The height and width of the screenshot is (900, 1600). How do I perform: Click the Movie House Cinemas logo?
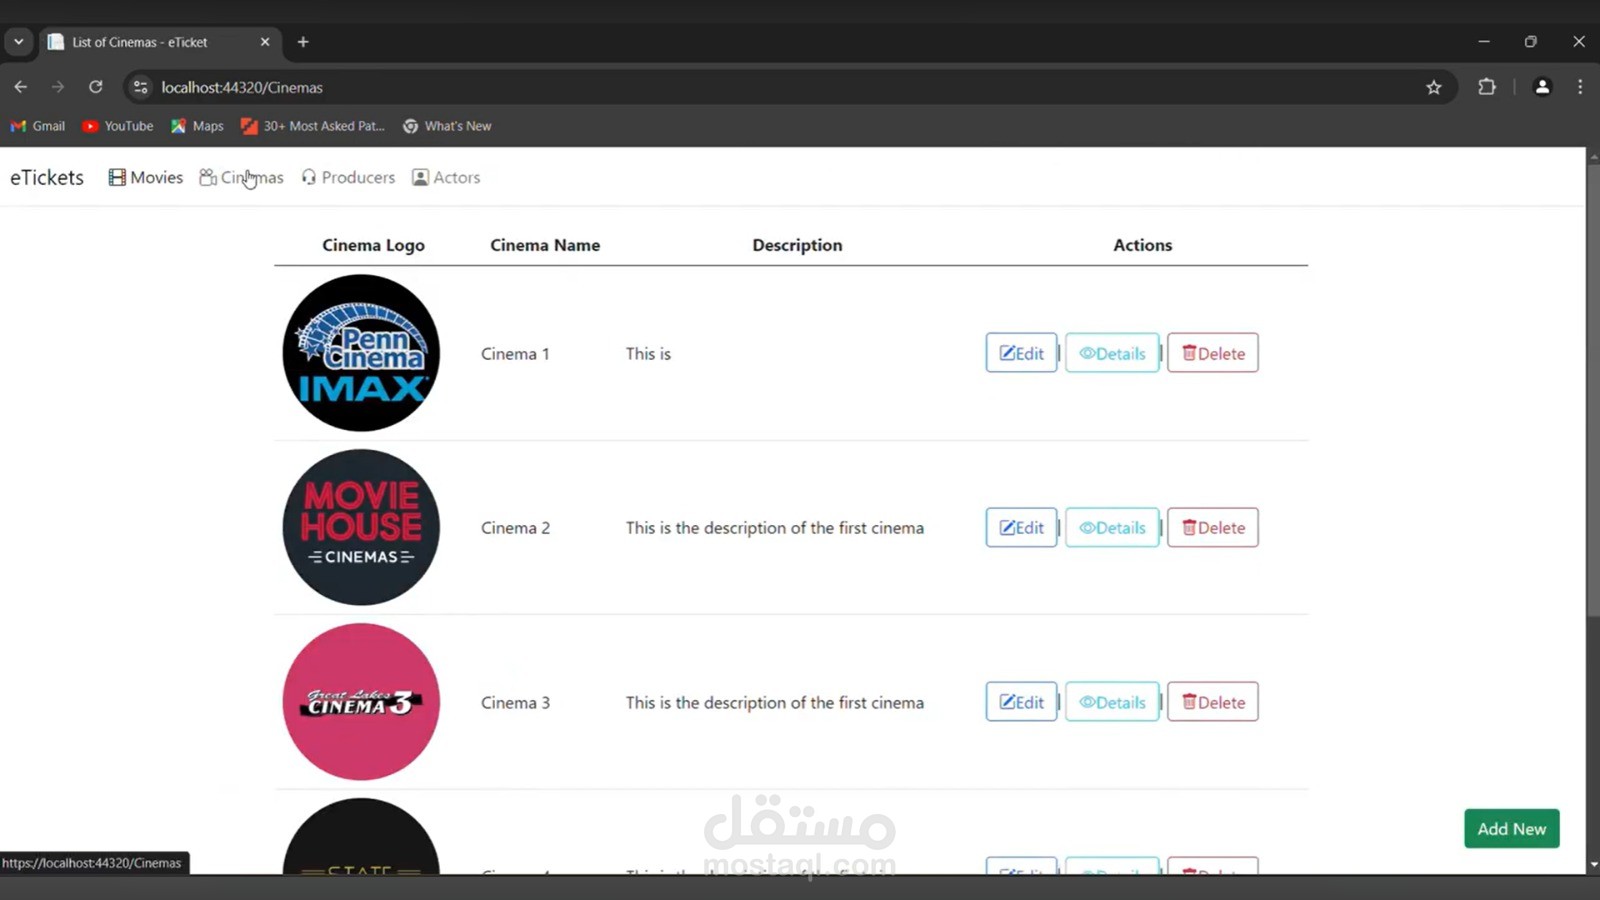click(x=361, y=527)
